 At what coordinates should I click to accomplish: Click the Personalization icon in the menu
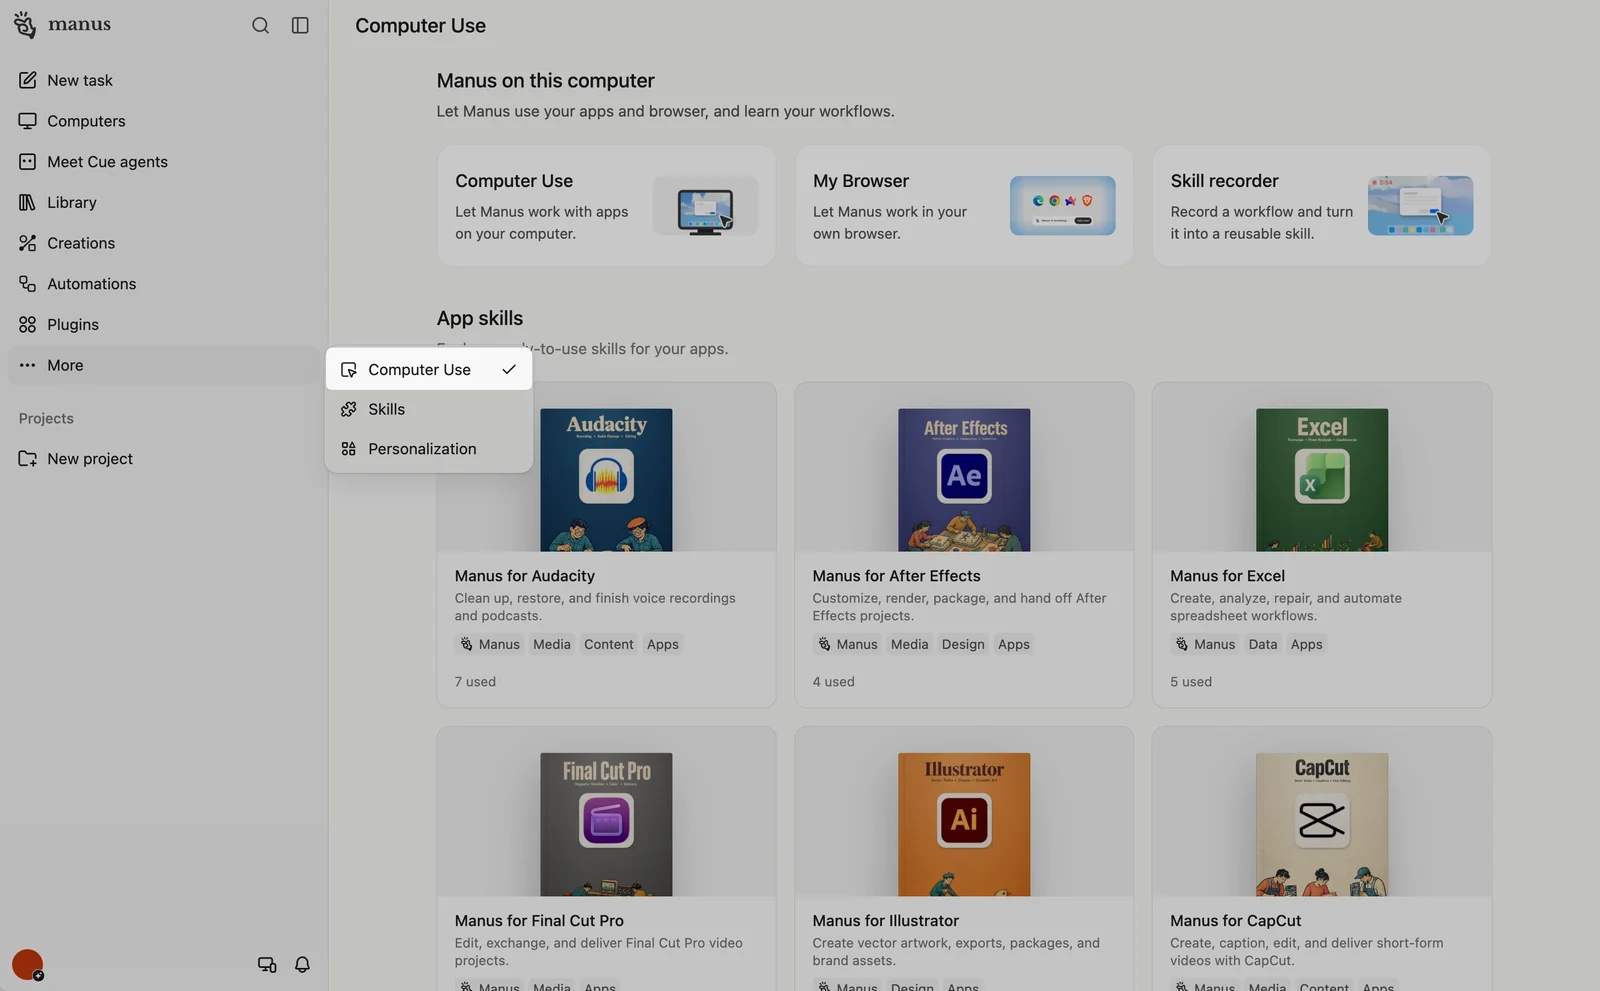pos(348,449)
